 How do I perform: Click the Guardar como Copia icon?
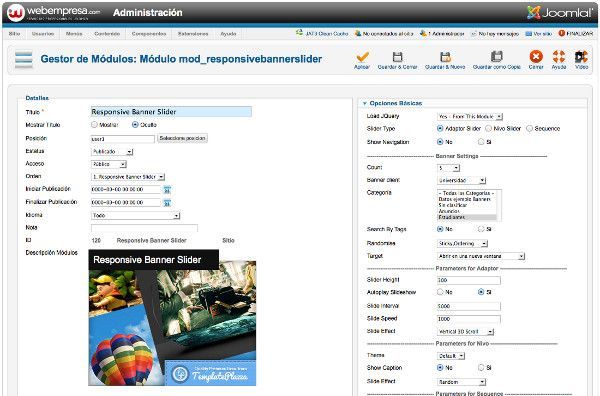click(x=496, y=57)
